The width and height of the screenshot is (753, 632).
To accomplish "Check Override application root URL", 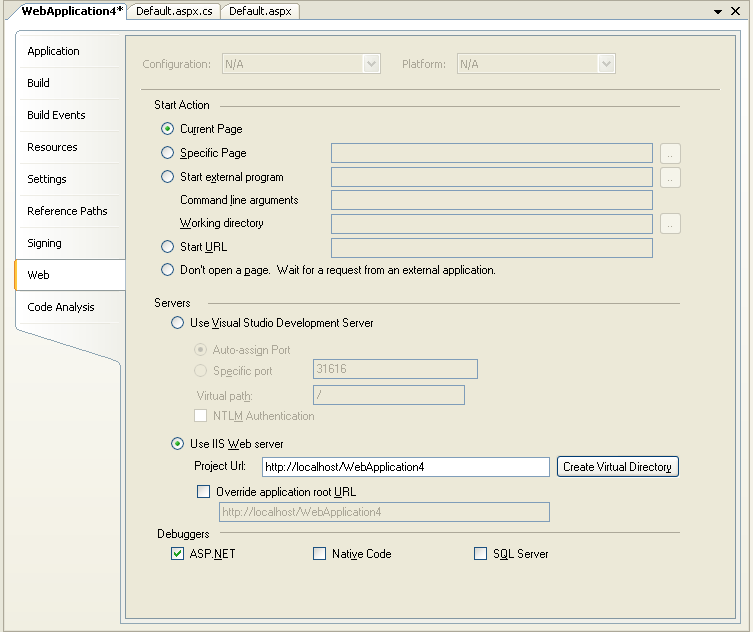I will pos(204,492).
